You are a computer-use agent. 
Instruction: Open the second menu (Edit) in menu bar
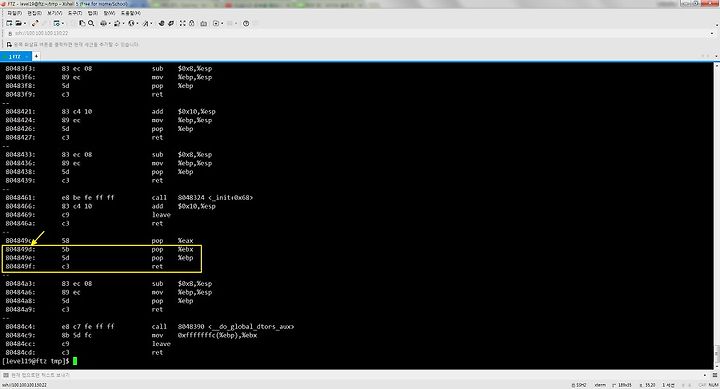pos(34,13)
